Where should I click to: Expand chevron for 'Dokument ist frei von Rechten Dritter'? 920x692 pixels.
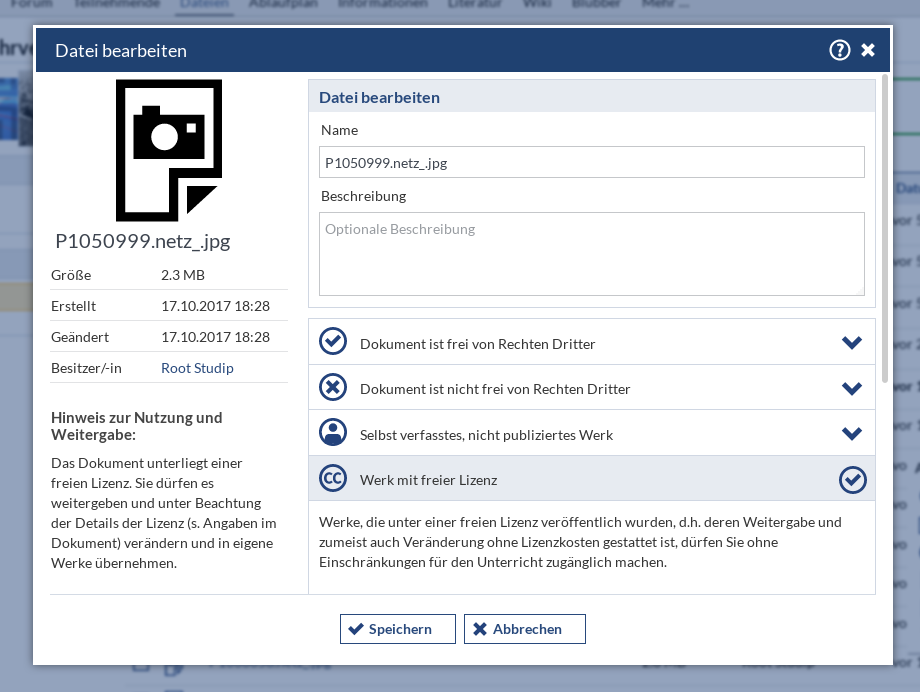point(852,343)
